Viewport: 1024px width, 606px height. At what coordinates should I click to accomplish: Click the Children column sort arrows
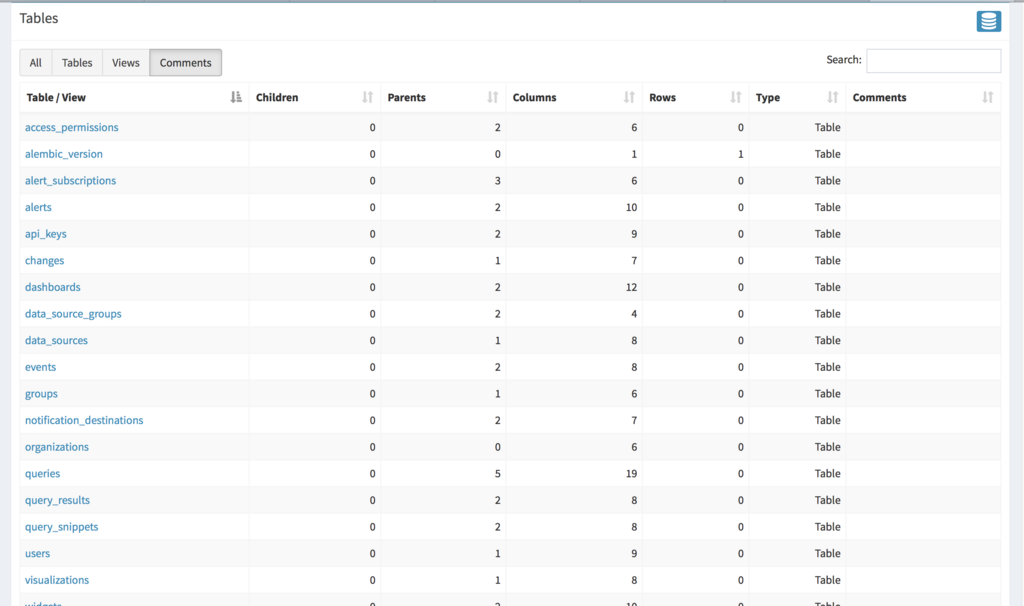(368, 97)
